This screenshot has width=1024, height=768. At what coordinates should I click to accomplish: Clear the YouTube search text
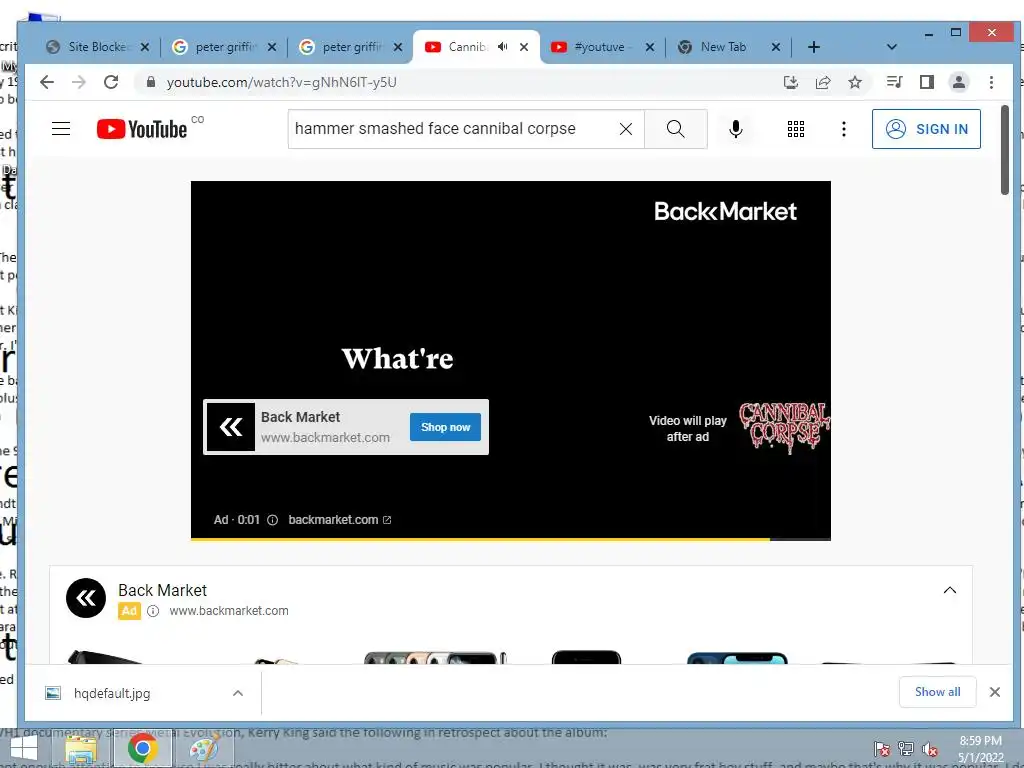coord(626,129)
